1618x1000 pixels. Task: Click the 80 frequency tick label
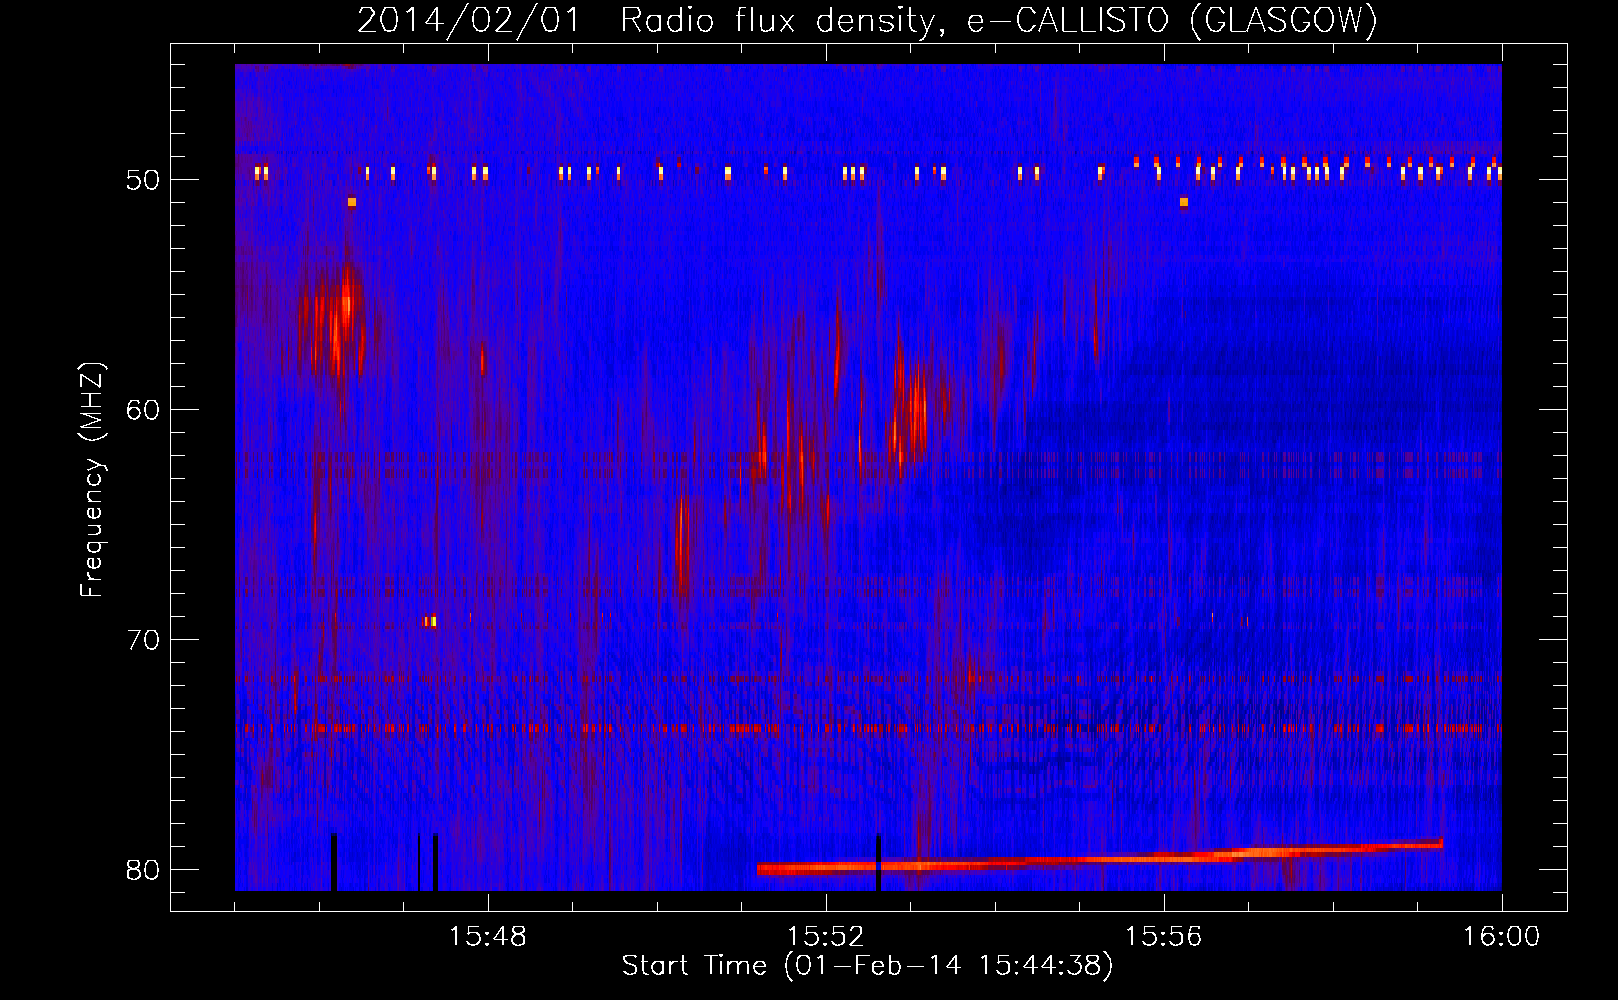(x=144, y=870)
